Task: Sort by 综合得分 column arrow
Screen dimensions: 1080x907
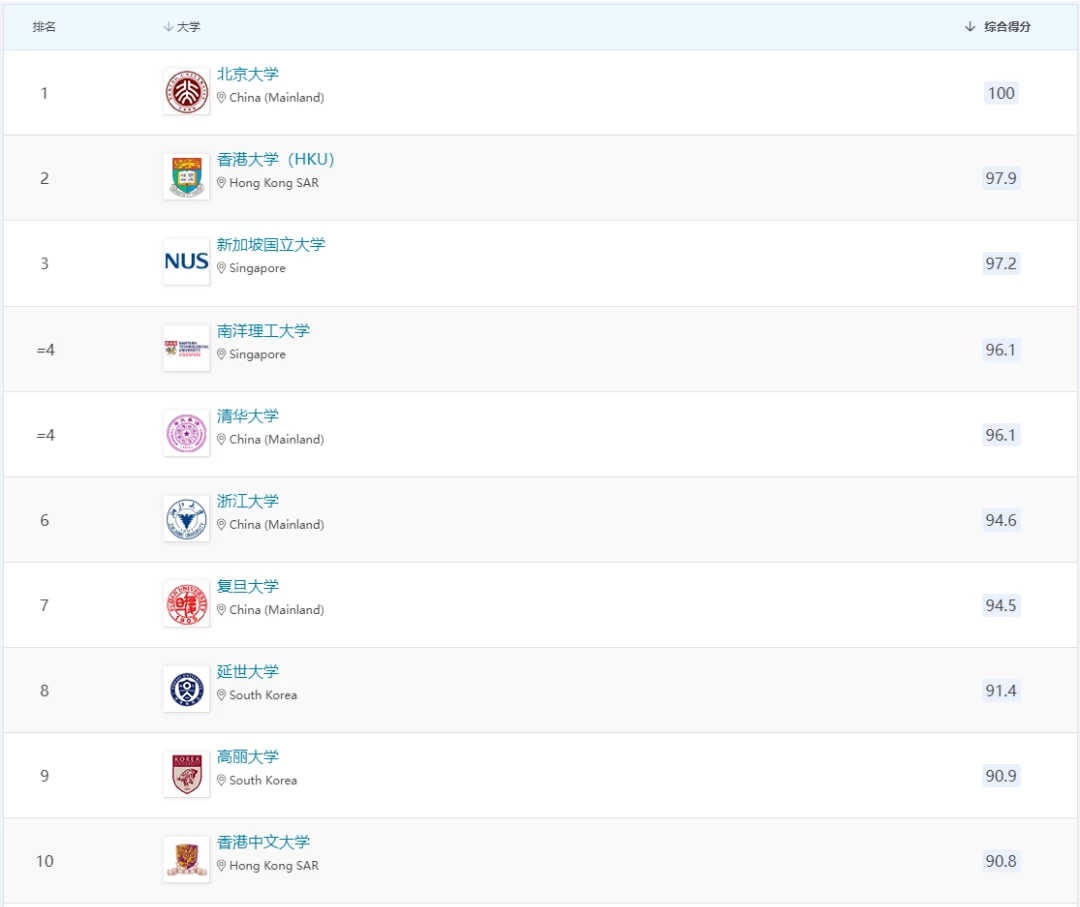Action: [970, 26]
